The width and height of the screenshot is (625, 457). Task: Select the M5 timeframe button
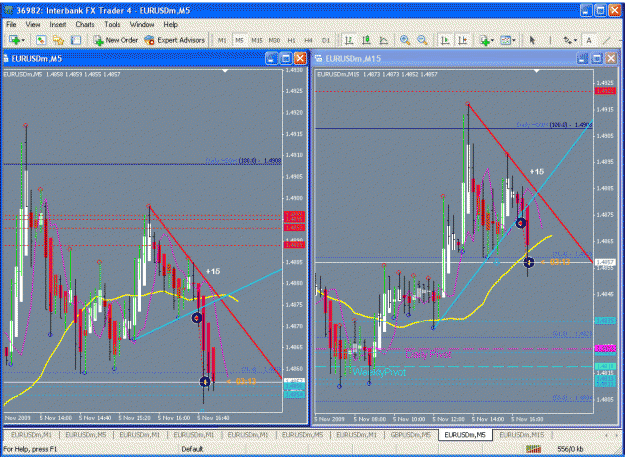click(239, 40)
